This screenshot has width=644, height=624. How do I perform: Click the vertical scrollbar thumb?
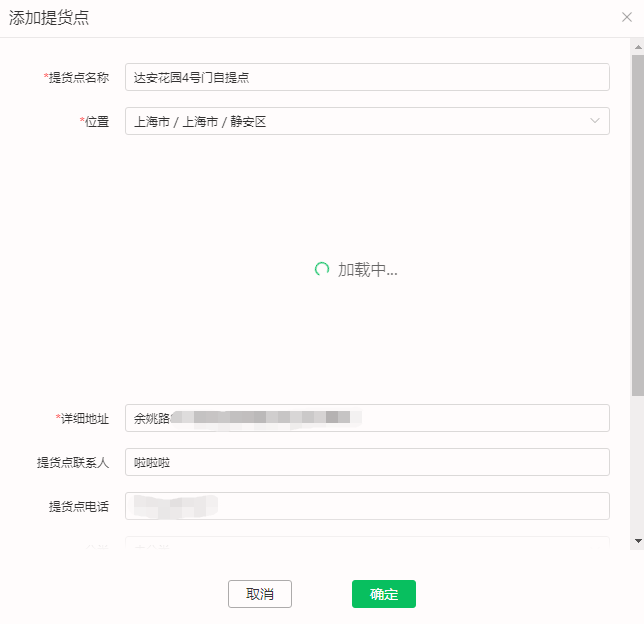(x=638, y=225)
